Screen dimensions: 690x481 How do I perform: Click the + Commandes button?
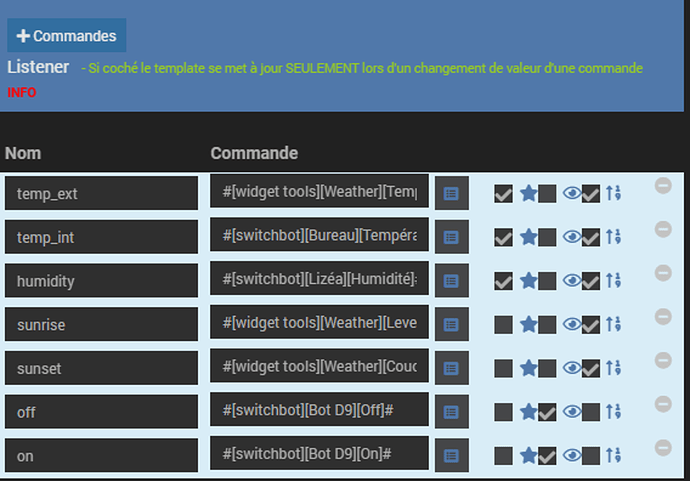[x=66, y=35]
